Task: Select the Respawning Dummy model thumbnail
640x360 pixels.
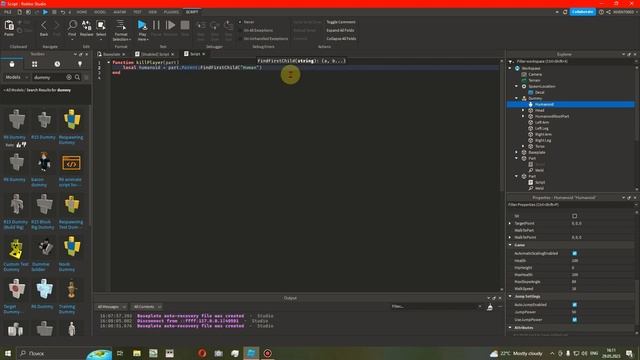Action: click(71, 119)
